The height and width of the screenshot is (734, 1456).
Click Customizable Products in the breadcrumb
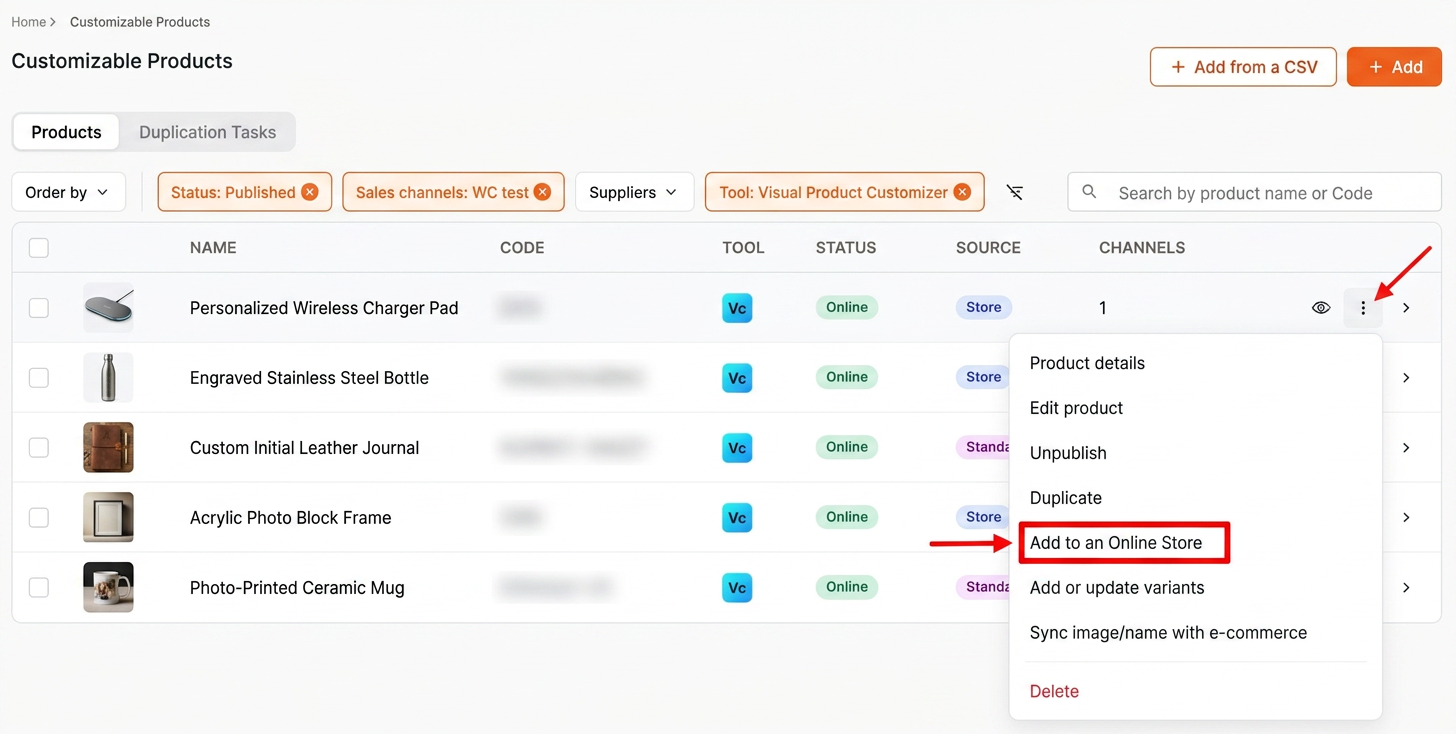[x=140, y=22]
